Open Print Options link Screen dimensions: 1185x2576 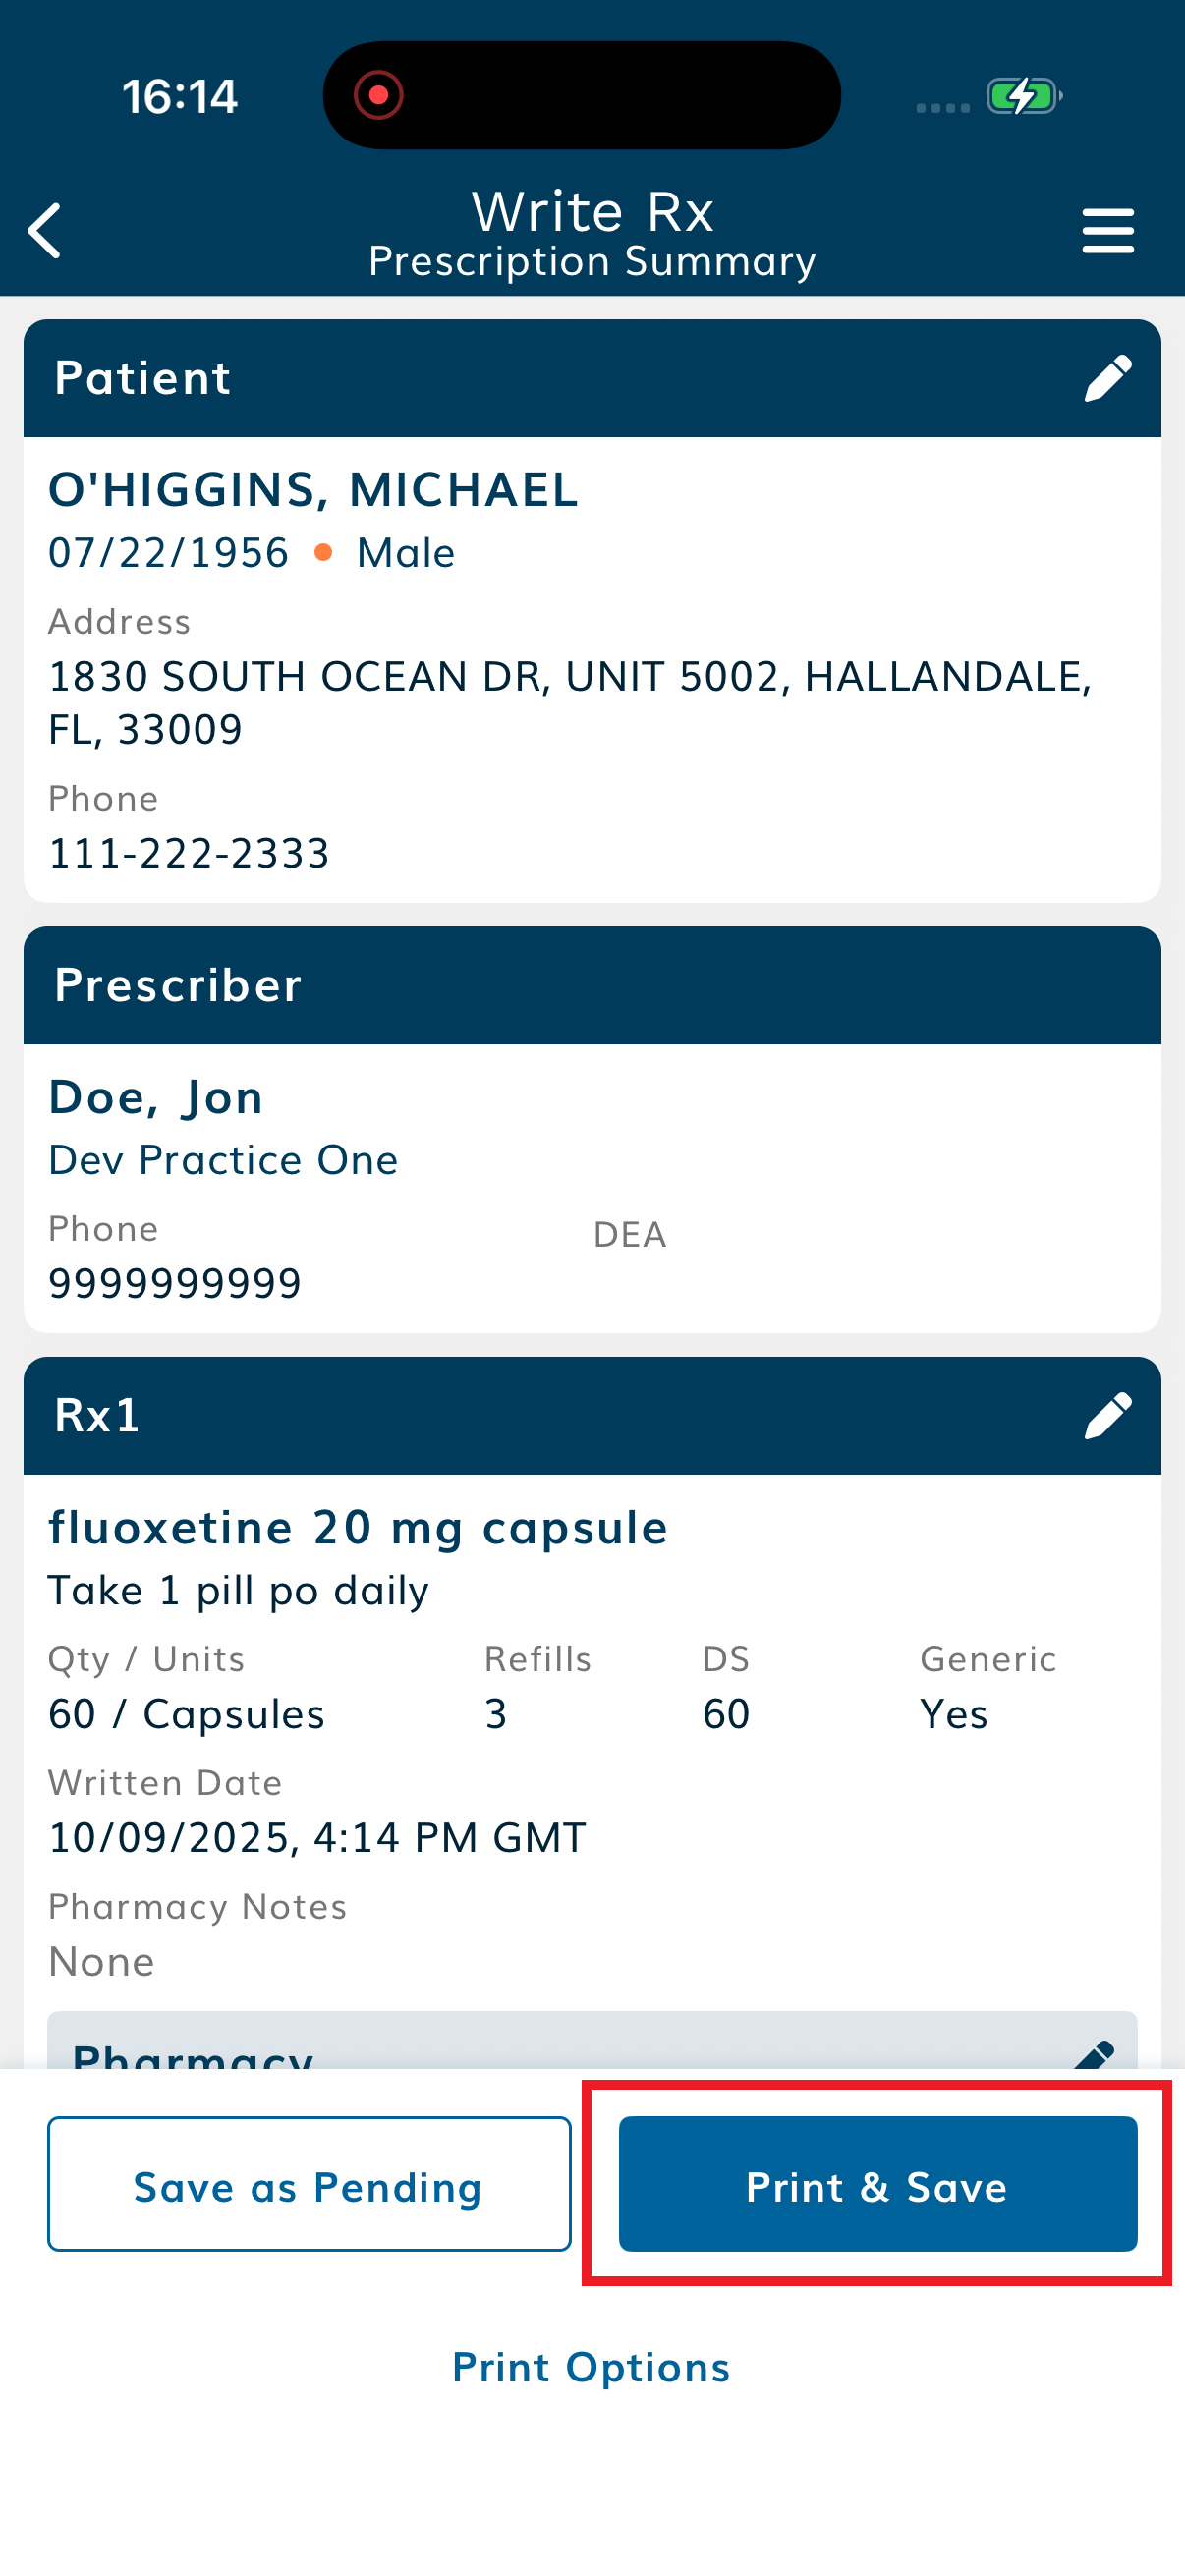pos(591,2368)
